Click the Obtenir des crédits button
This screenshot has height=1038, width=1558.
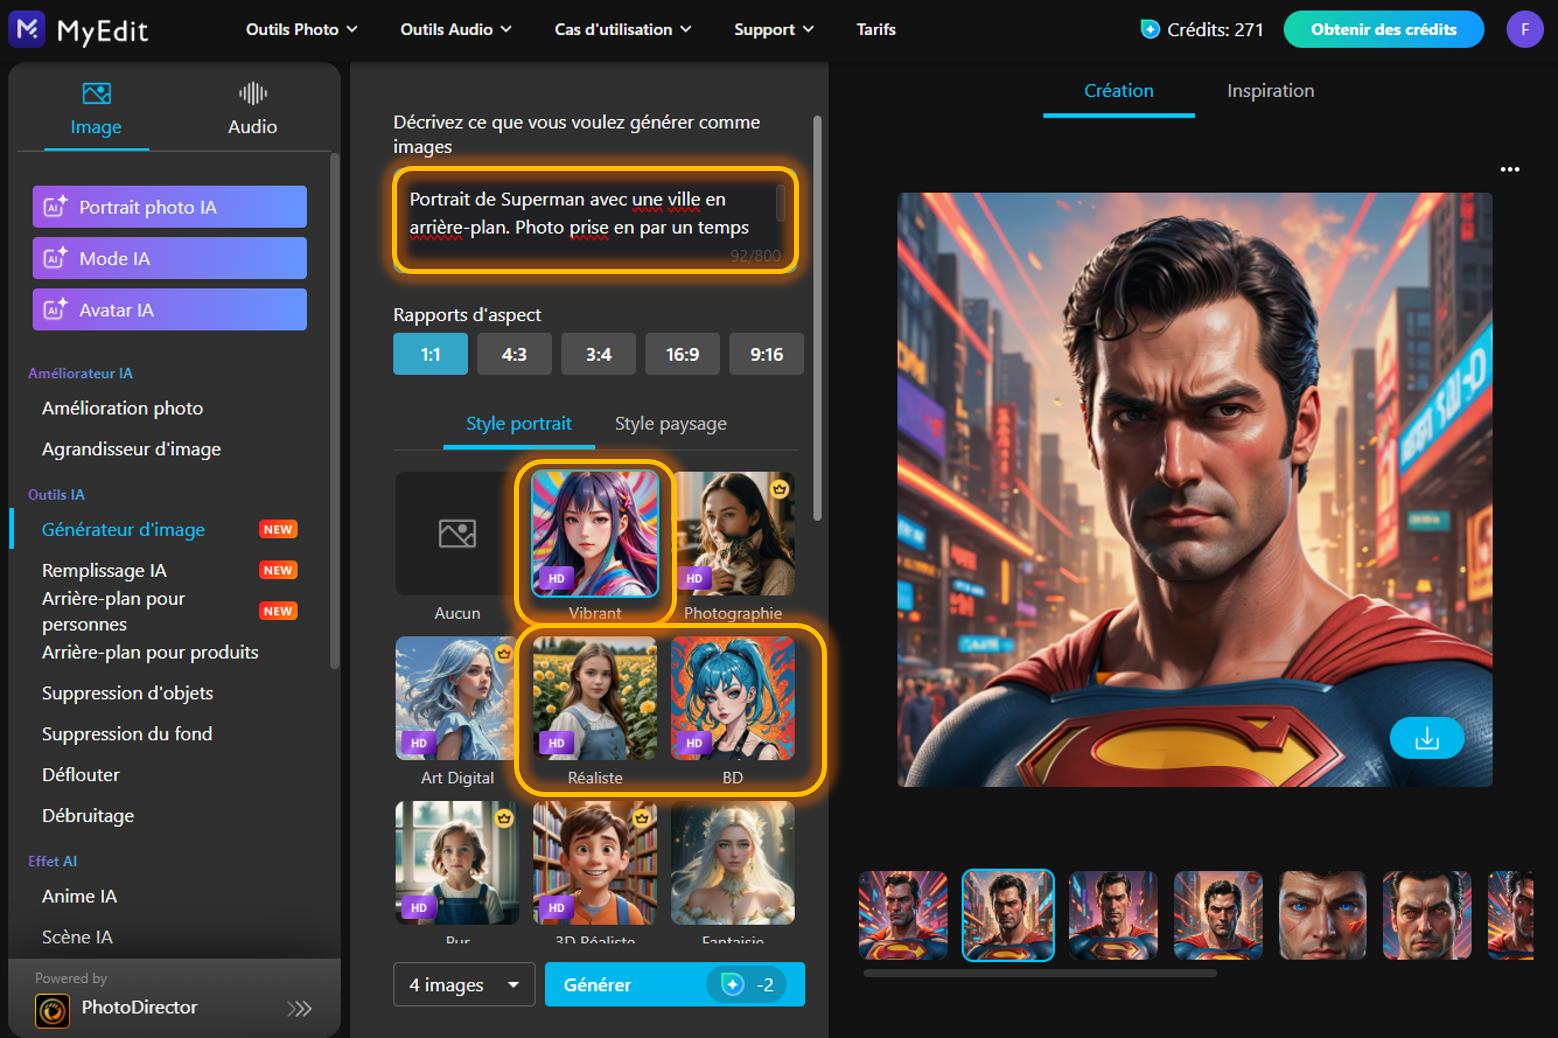coord(1384,30)
